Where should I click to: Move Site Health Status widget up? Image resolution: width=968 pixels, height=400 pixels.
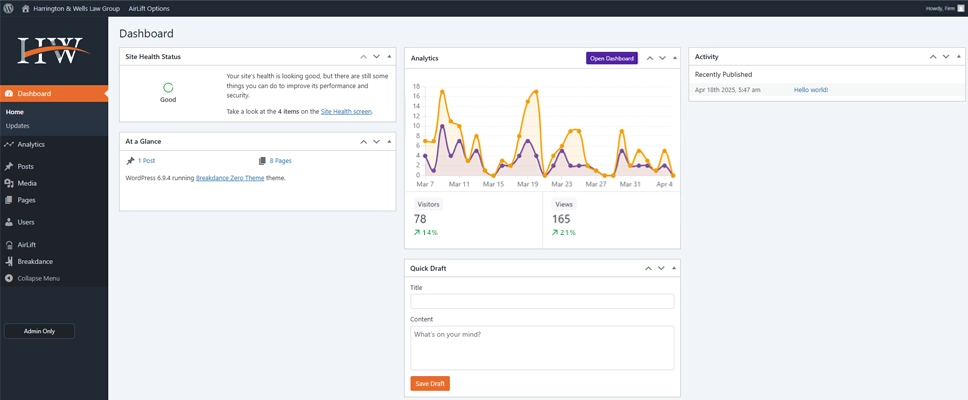[364, 56]
